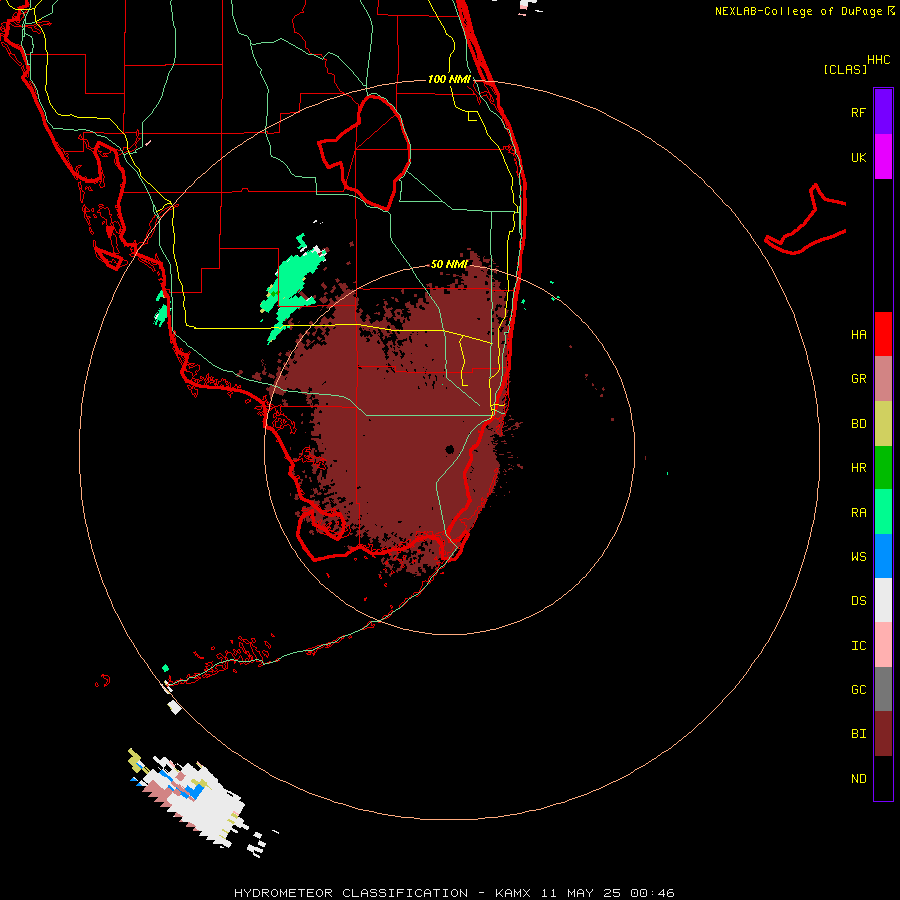Click the WS legend label
This screenshot has height=900, width=900.
point(858,557)
